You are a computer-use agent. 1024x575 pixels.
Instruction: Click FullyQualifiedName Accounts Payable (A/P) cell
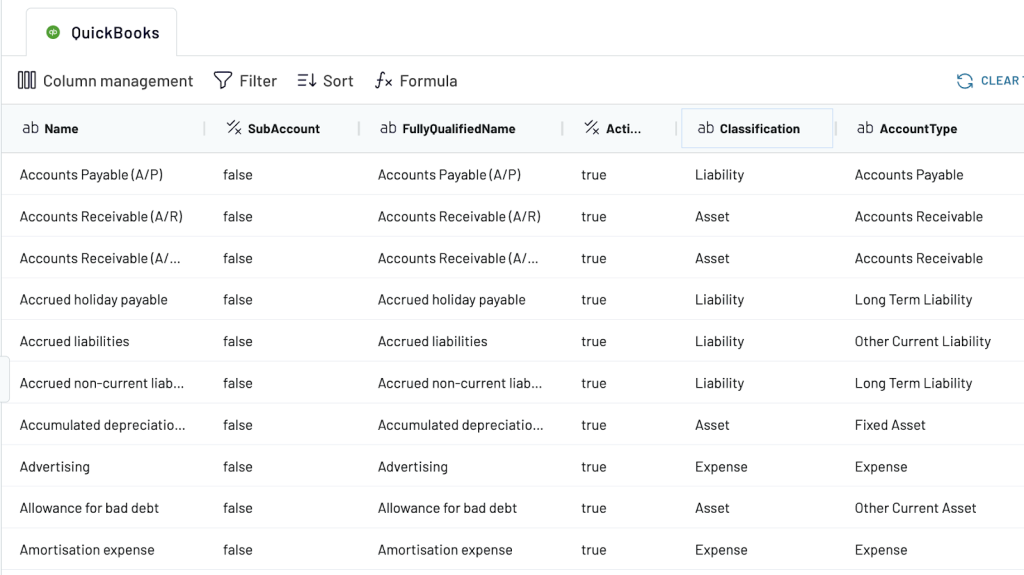click(x=449, y=174)
